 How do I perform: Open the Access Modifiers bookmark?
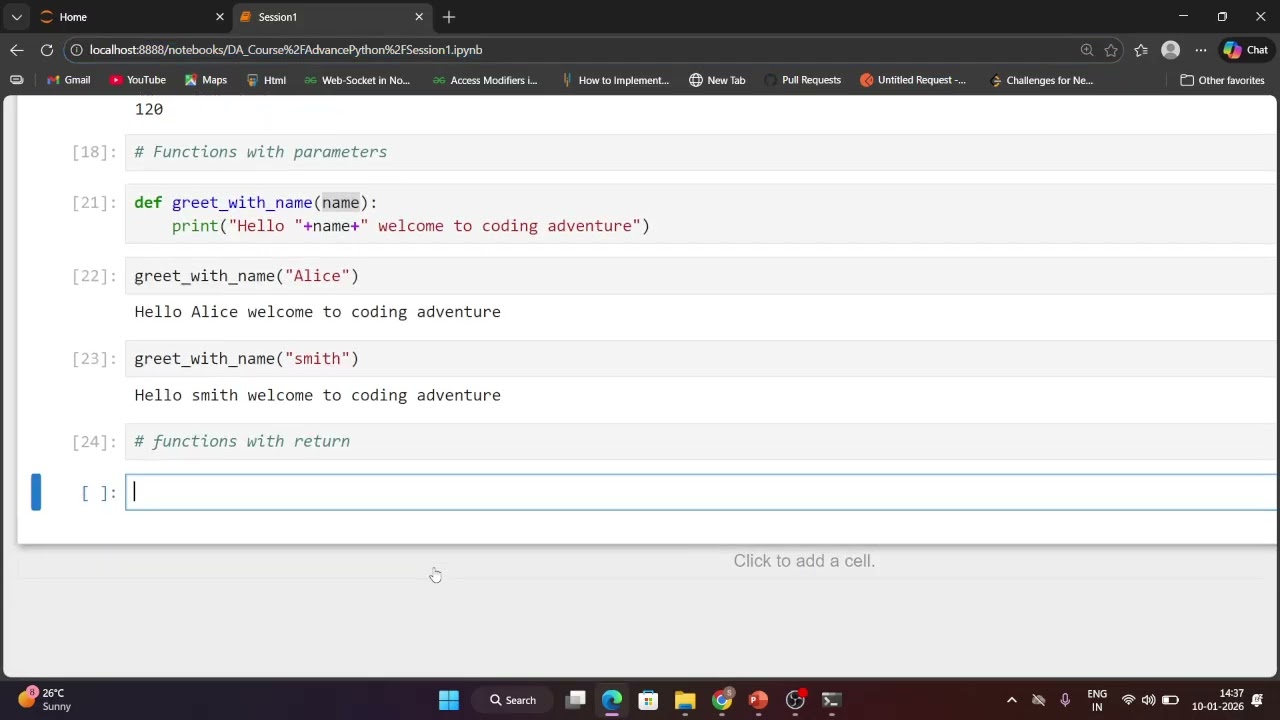(x=485, y=80)
